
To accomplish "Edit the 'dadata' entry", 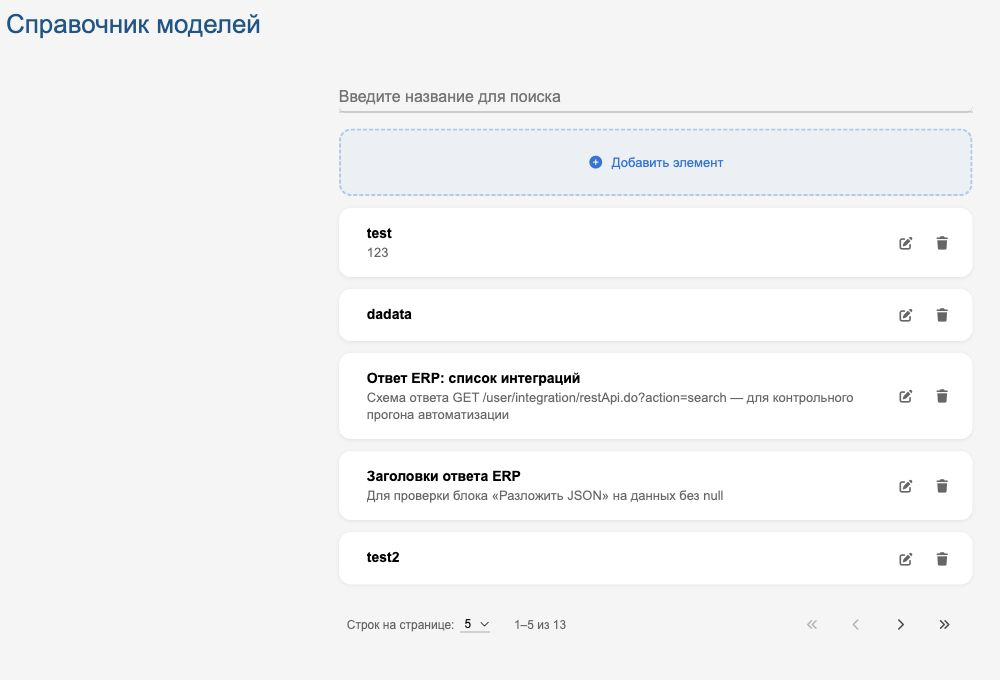I will (x=905, y=315).
